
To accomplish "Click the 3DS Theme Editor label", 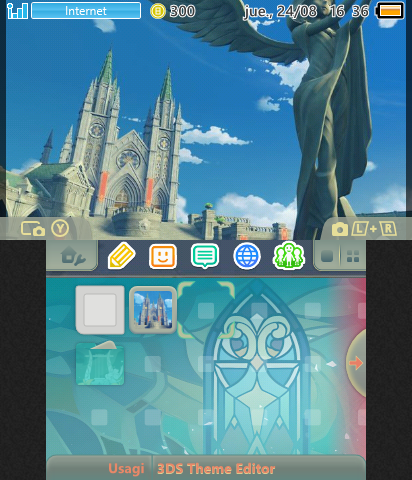I will point(216,469).
